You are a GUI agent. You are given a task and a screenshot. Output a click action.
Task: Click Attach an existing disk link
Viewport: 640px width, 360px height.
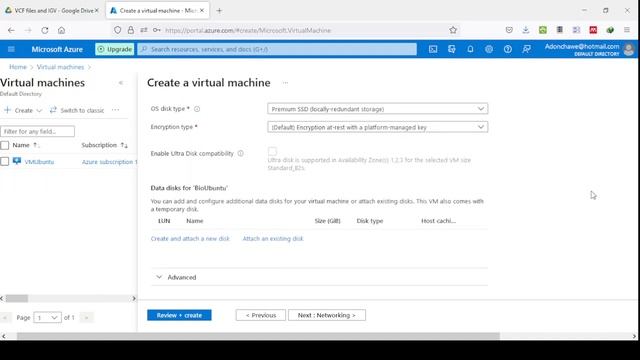coord(273,238)
